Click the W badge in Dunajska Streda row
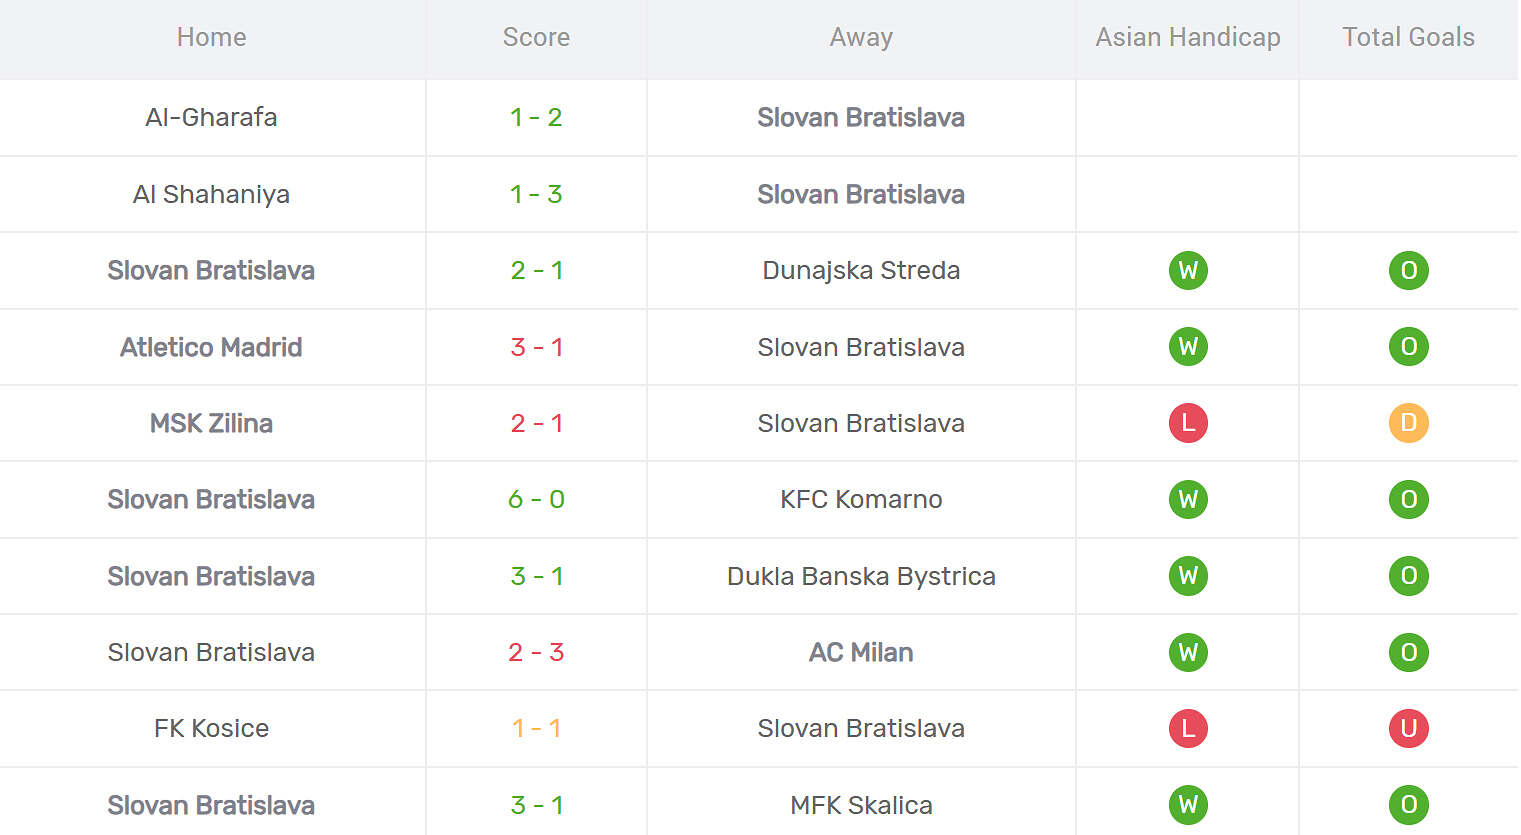The width and height of the screenshot is (1521, 835). point(1188,270)
